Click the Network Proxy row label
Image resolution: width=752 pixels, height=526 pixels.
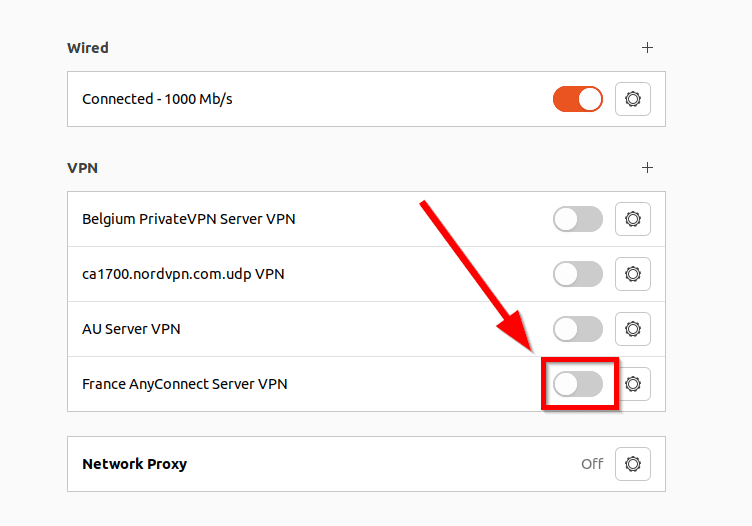click(134, 464)
